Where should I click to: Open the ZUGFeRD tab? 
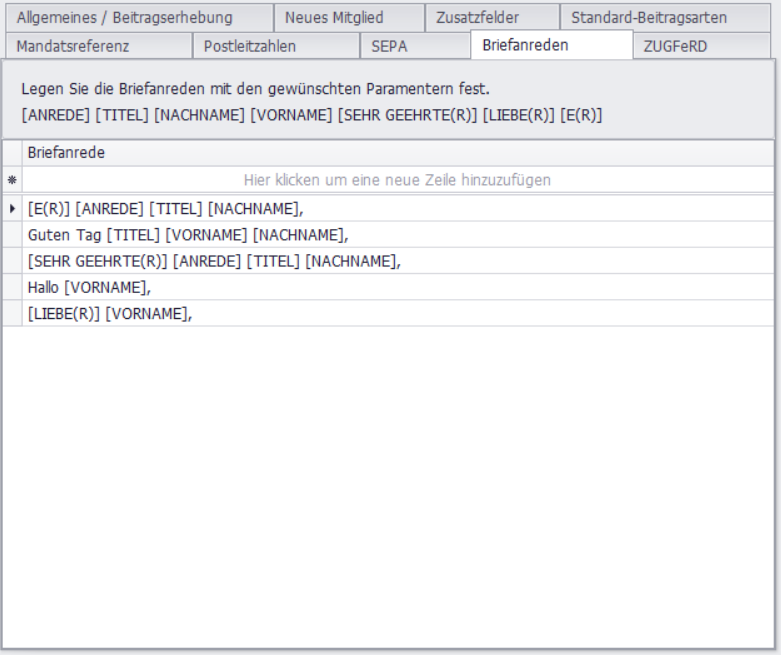point(676,46)
